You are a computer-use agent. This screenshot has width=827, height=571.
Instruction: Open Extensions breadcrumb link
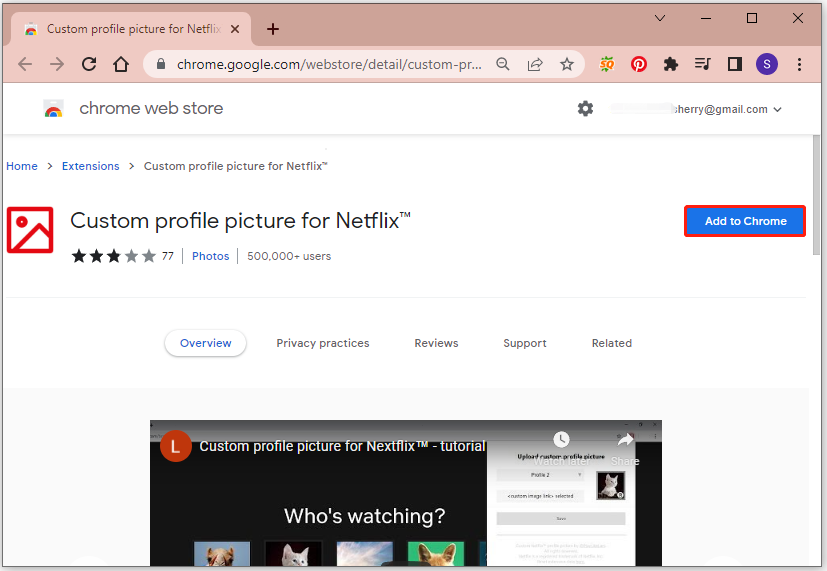tap(91, 166)
